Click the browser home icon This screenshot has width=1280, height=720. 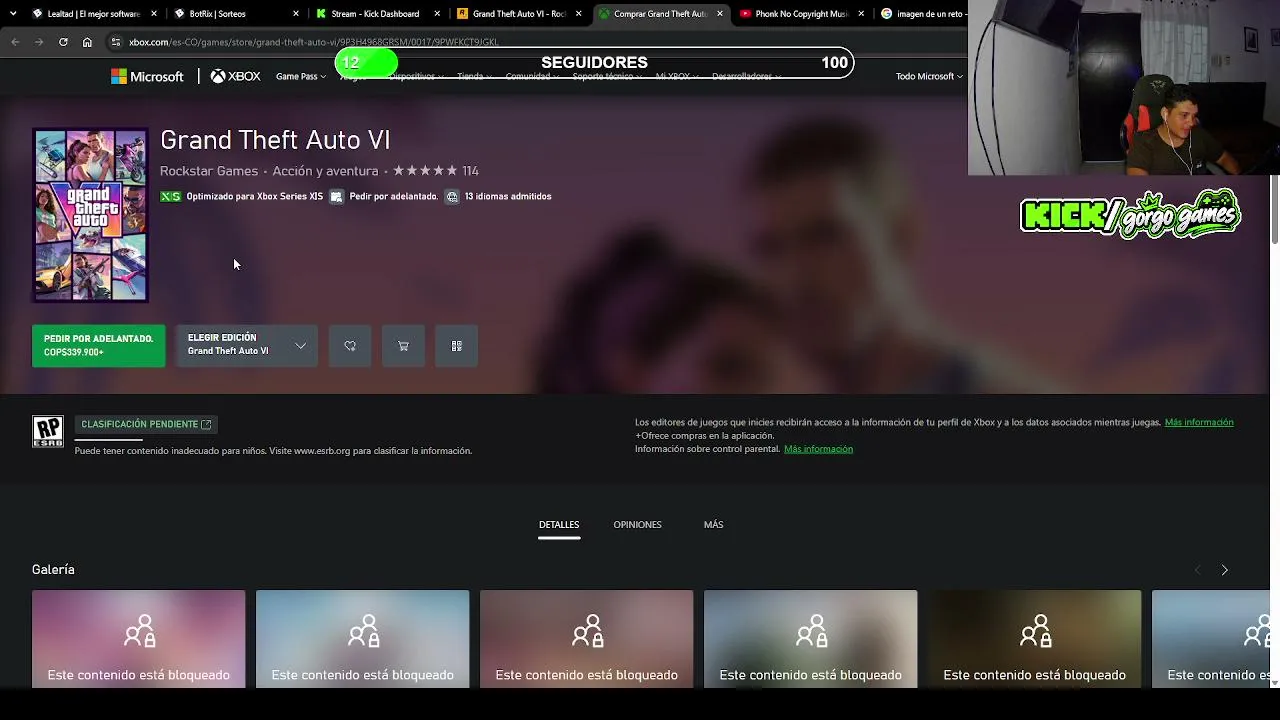pyautogui.click(x=87, y=42)
